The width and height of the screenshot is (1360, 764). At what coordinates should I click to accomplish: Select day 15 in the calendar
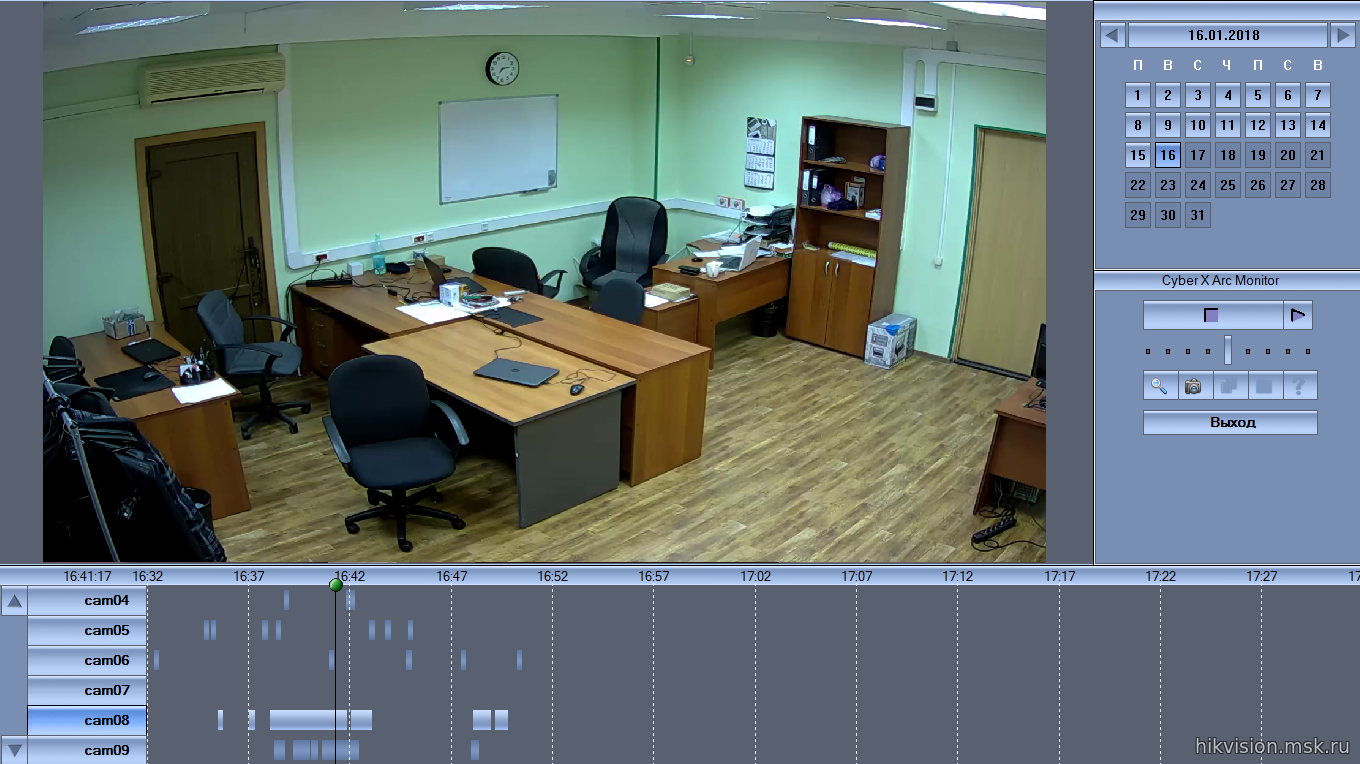[x=1138, y=155]
